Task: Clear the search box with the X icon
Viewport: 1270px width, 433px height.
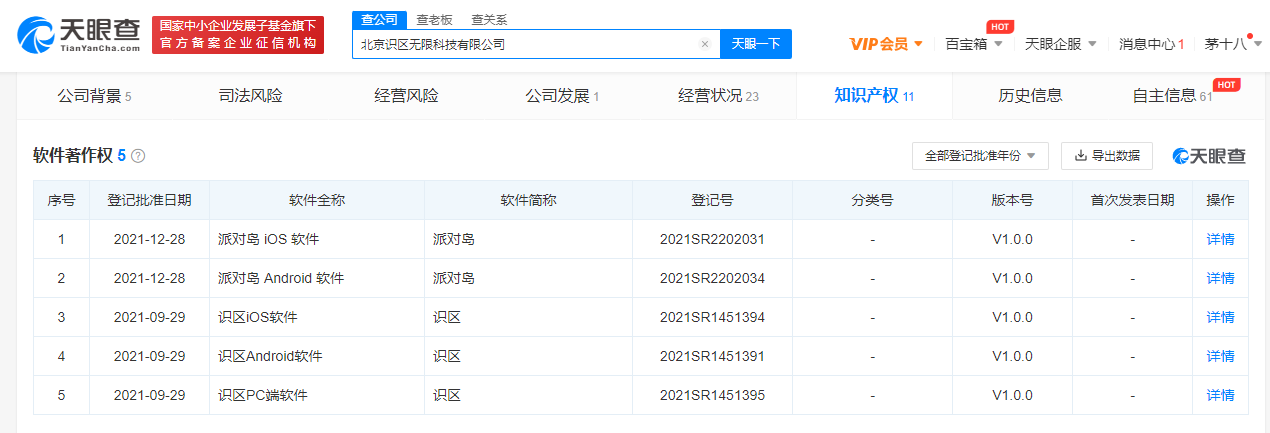Action: [704, 44]
